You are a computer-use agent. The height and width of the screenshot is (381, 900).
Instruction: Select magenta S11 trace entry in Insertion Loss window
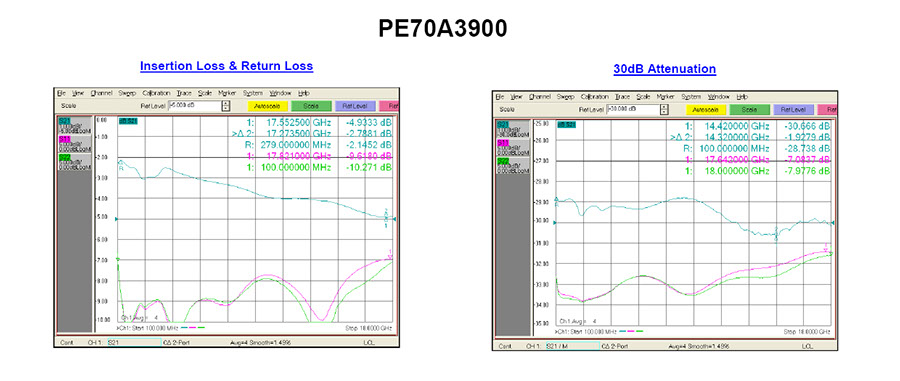[75, 144]
